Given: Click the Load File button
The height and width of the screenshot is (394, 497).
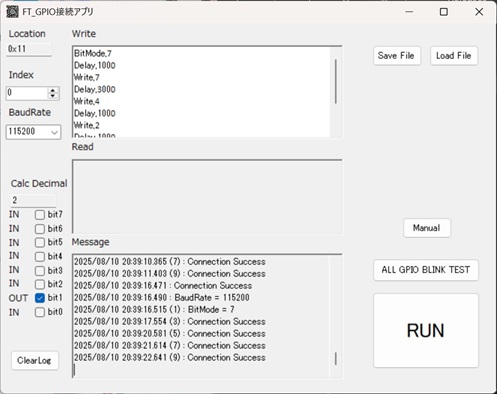Looking at the screenshot, I should [x=454, y=56].
